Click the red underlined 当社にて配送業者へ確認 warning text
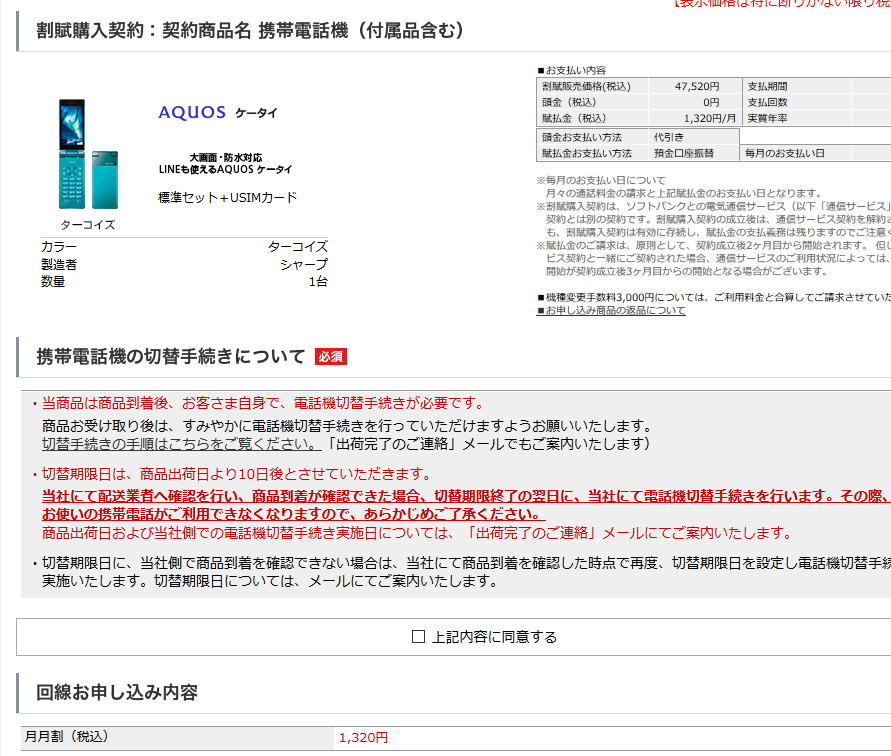This screenshot has height=756, width=891. (x=466, y=505)
